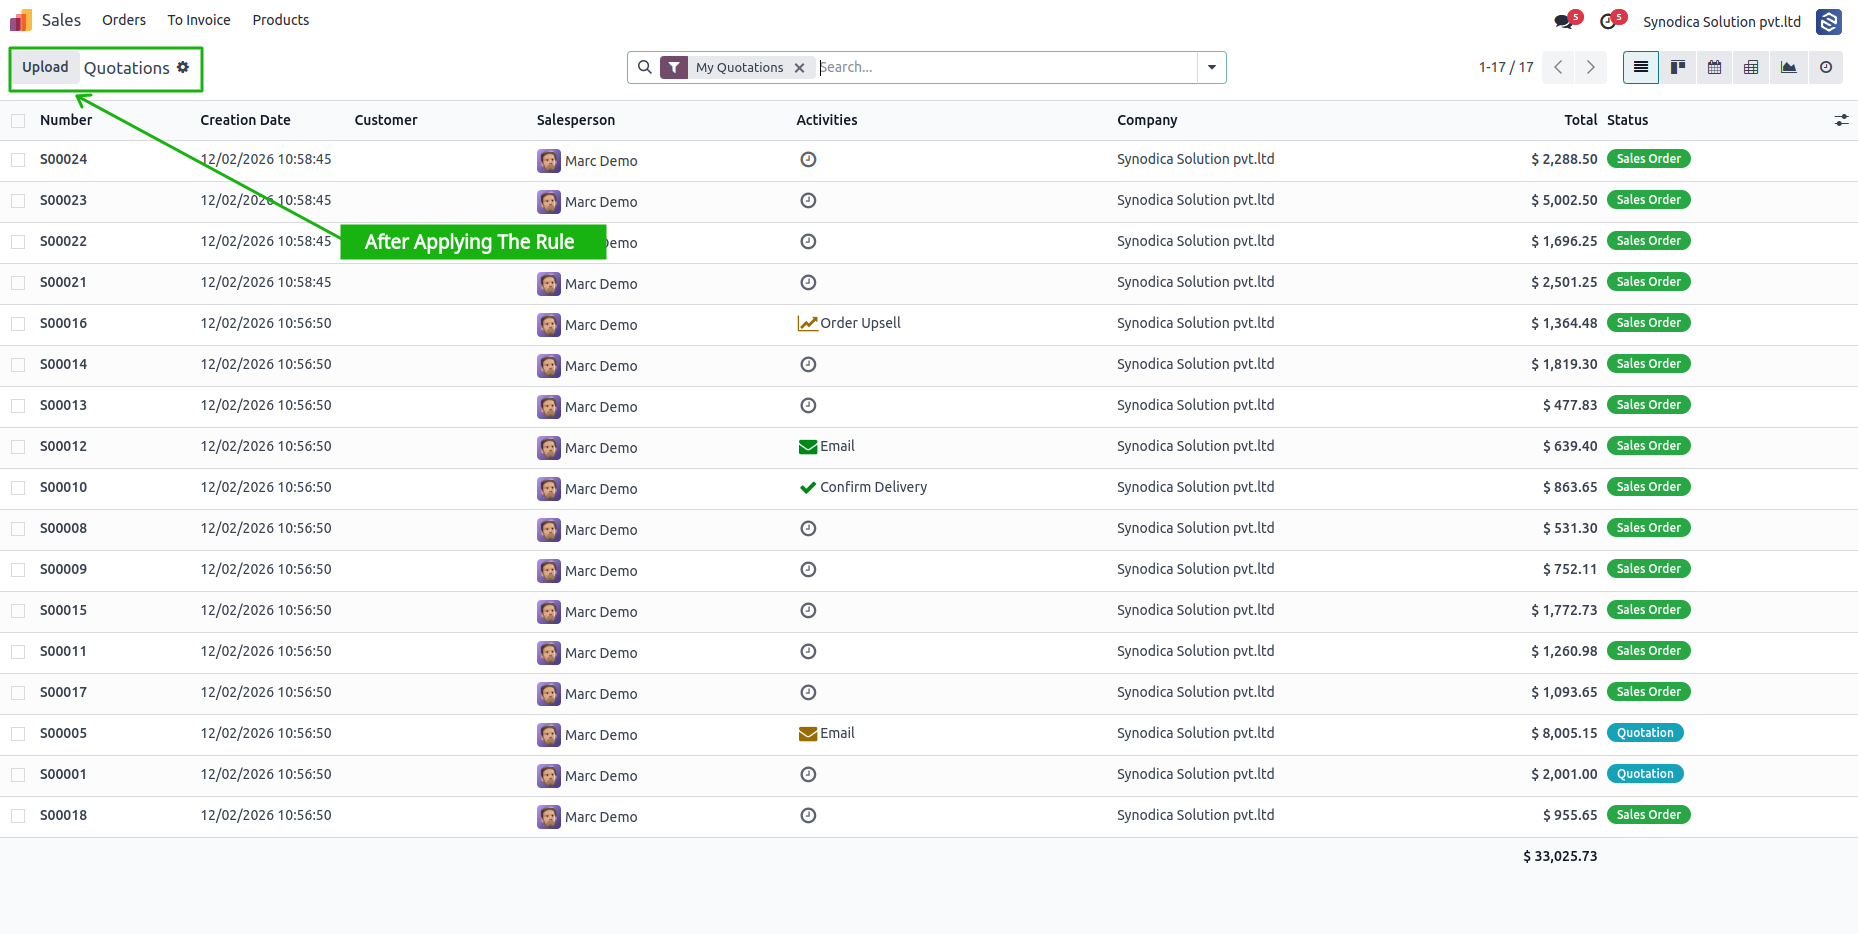
Task: Sort by Number column header
Action: pos(66,120)
